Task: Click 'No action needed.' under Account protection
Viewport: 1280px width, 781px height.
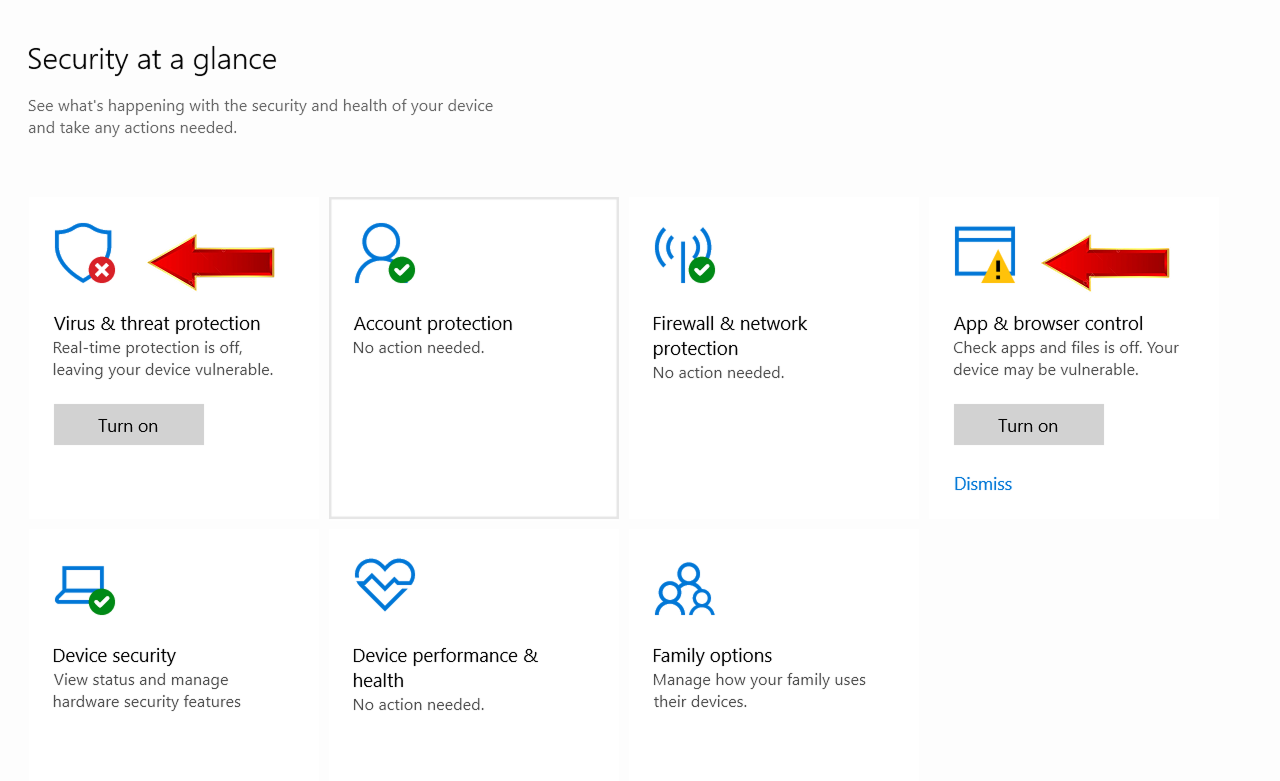Action: (x=419, y=348)
